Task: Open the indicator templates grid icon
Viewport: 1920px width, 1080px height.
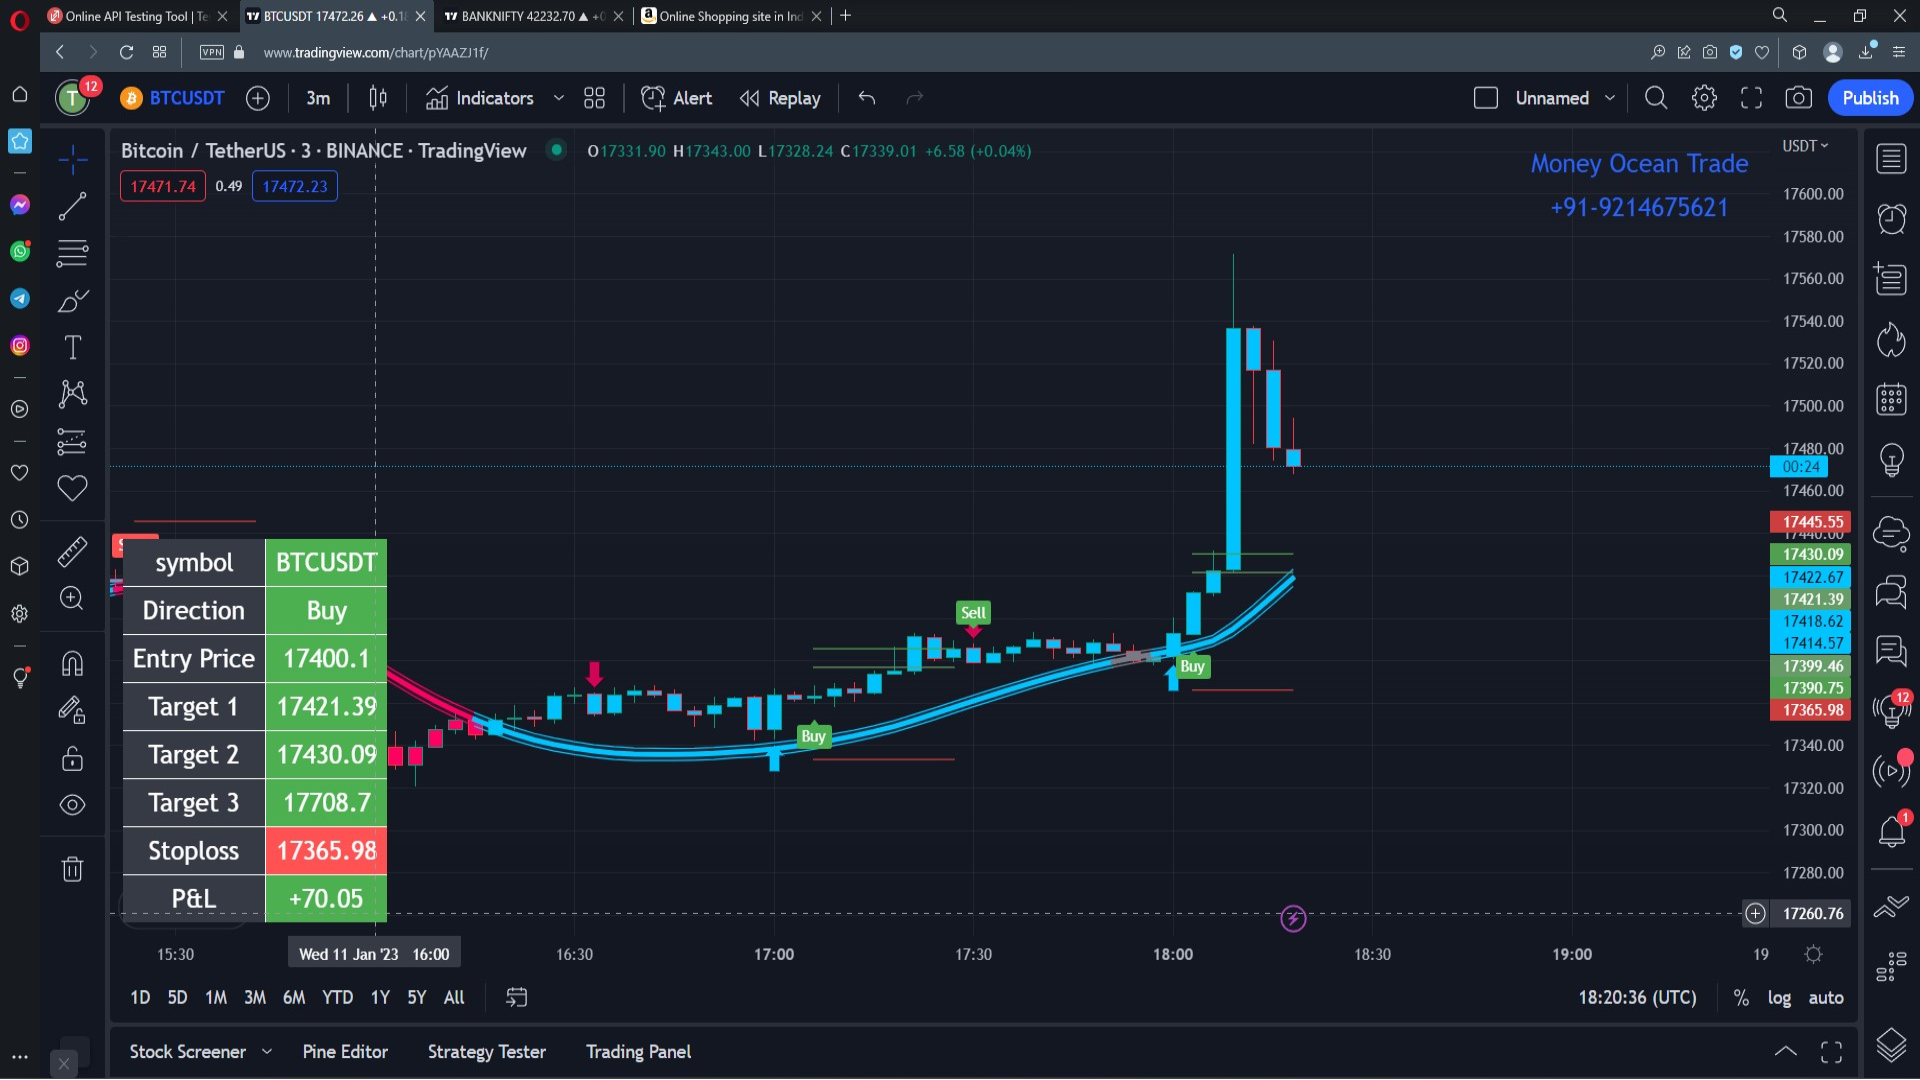Action: pos(595,98)
